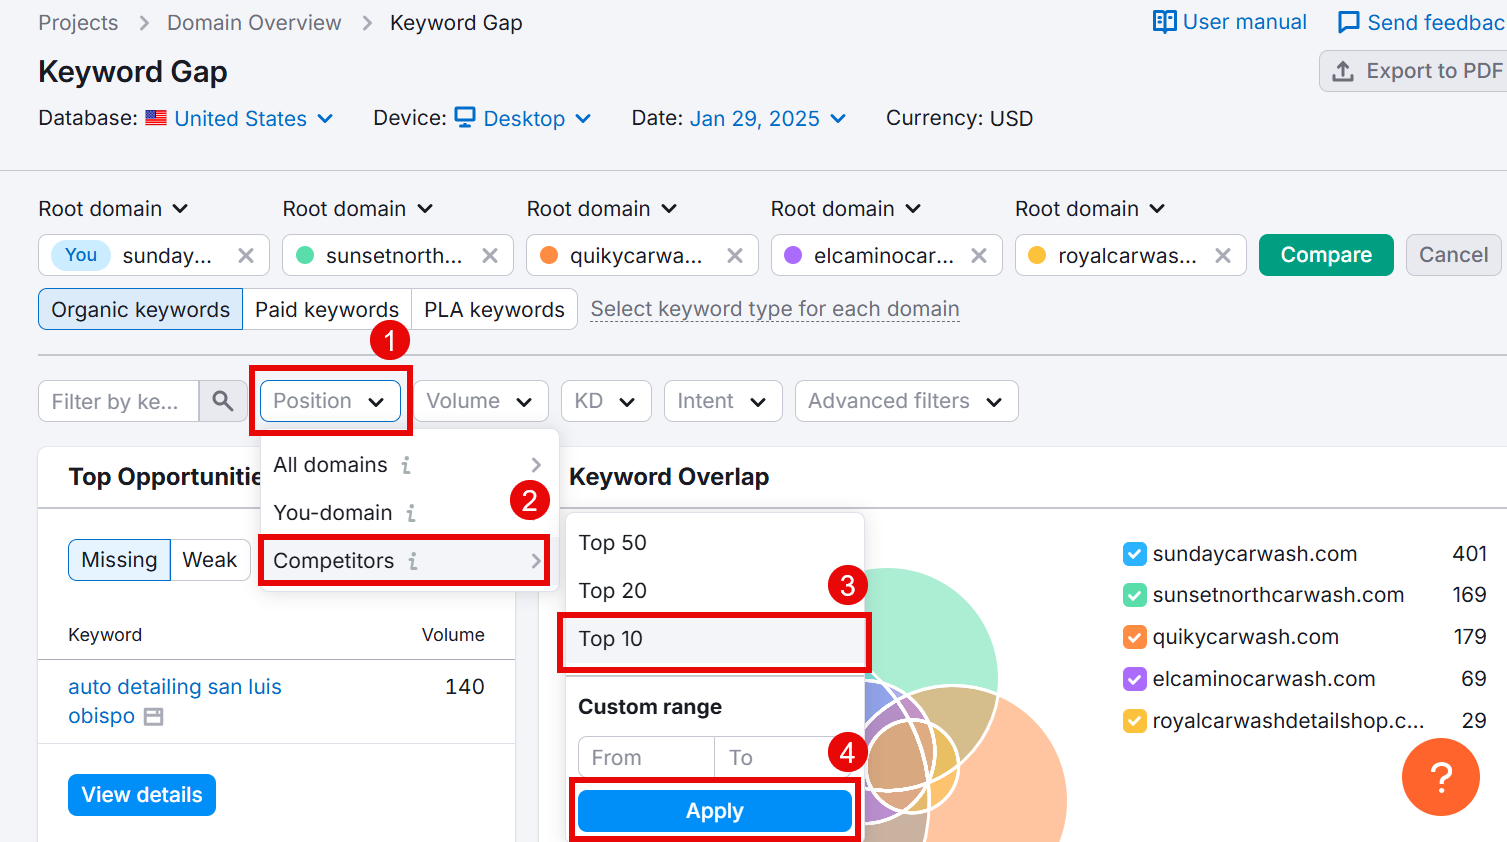Viewport: 1507px width, 842px height.
Task: Open the first Root domain dropdown above sunday...
Action: pyautogui.click(x=113, y=209)
